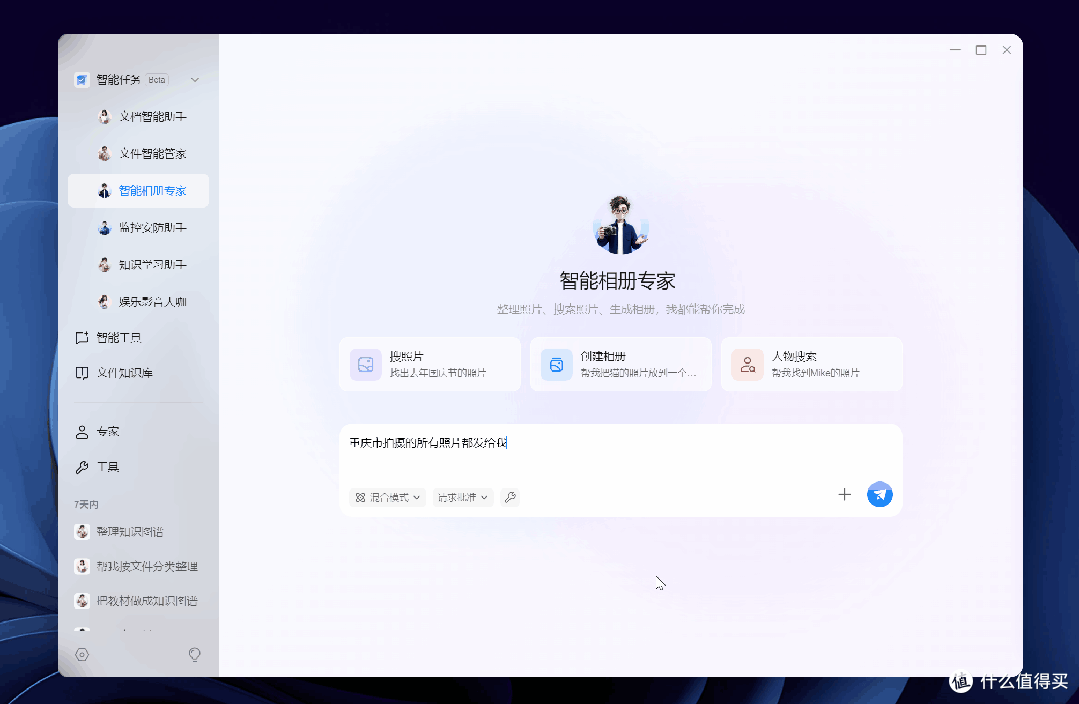
Task: Click the 7天内 history label
Action: 86,504
